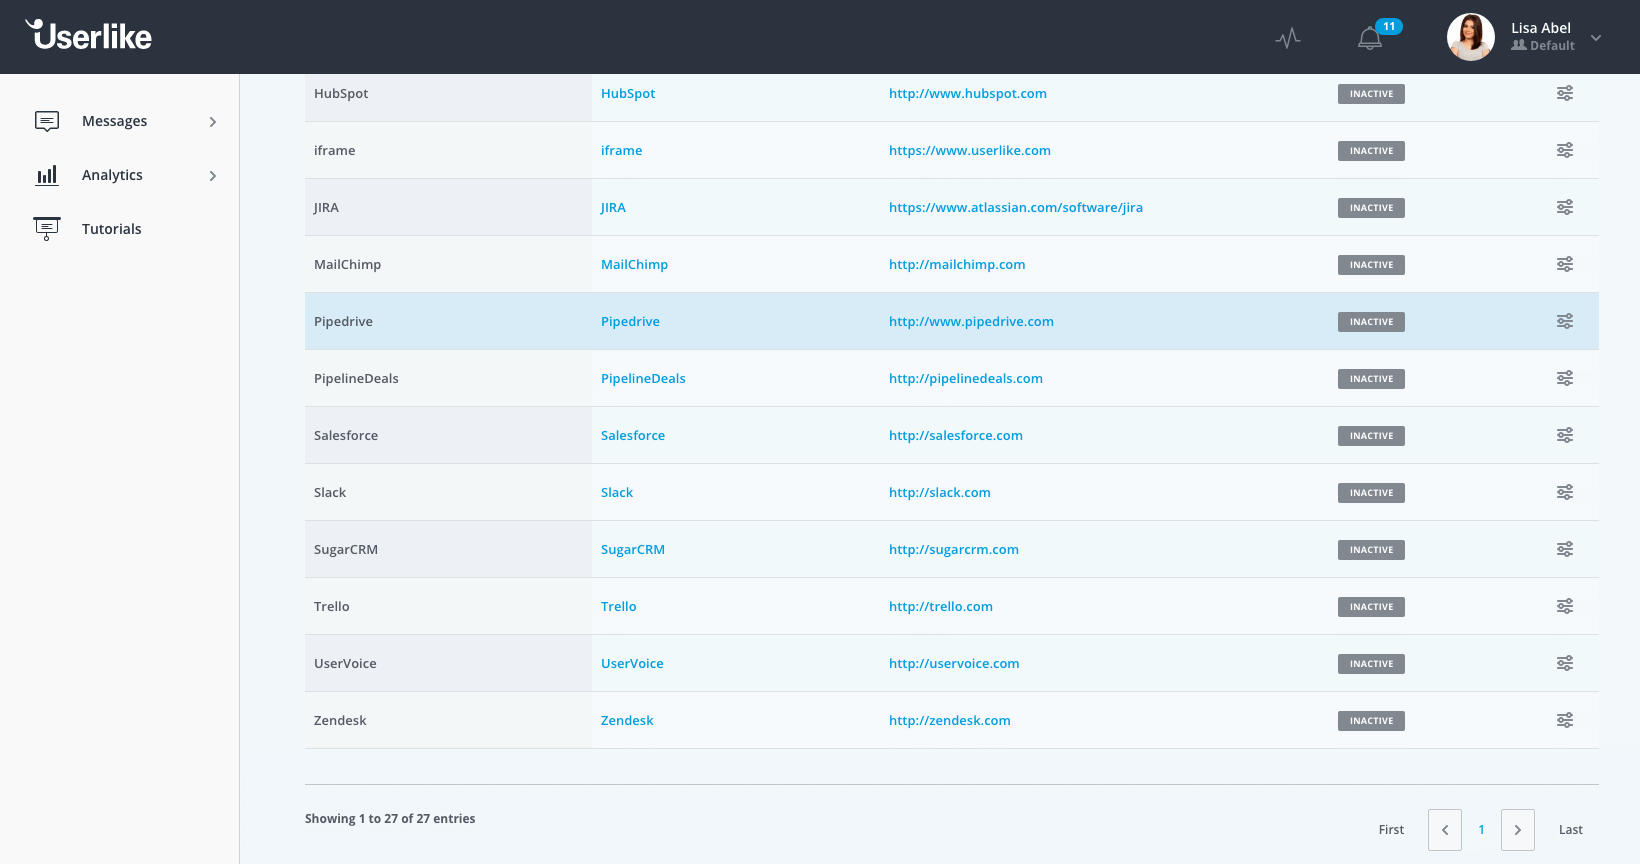1640x864 pixels.
Task: Visit http://mailchimp.com URL
Action: click(x=957, y=264)
